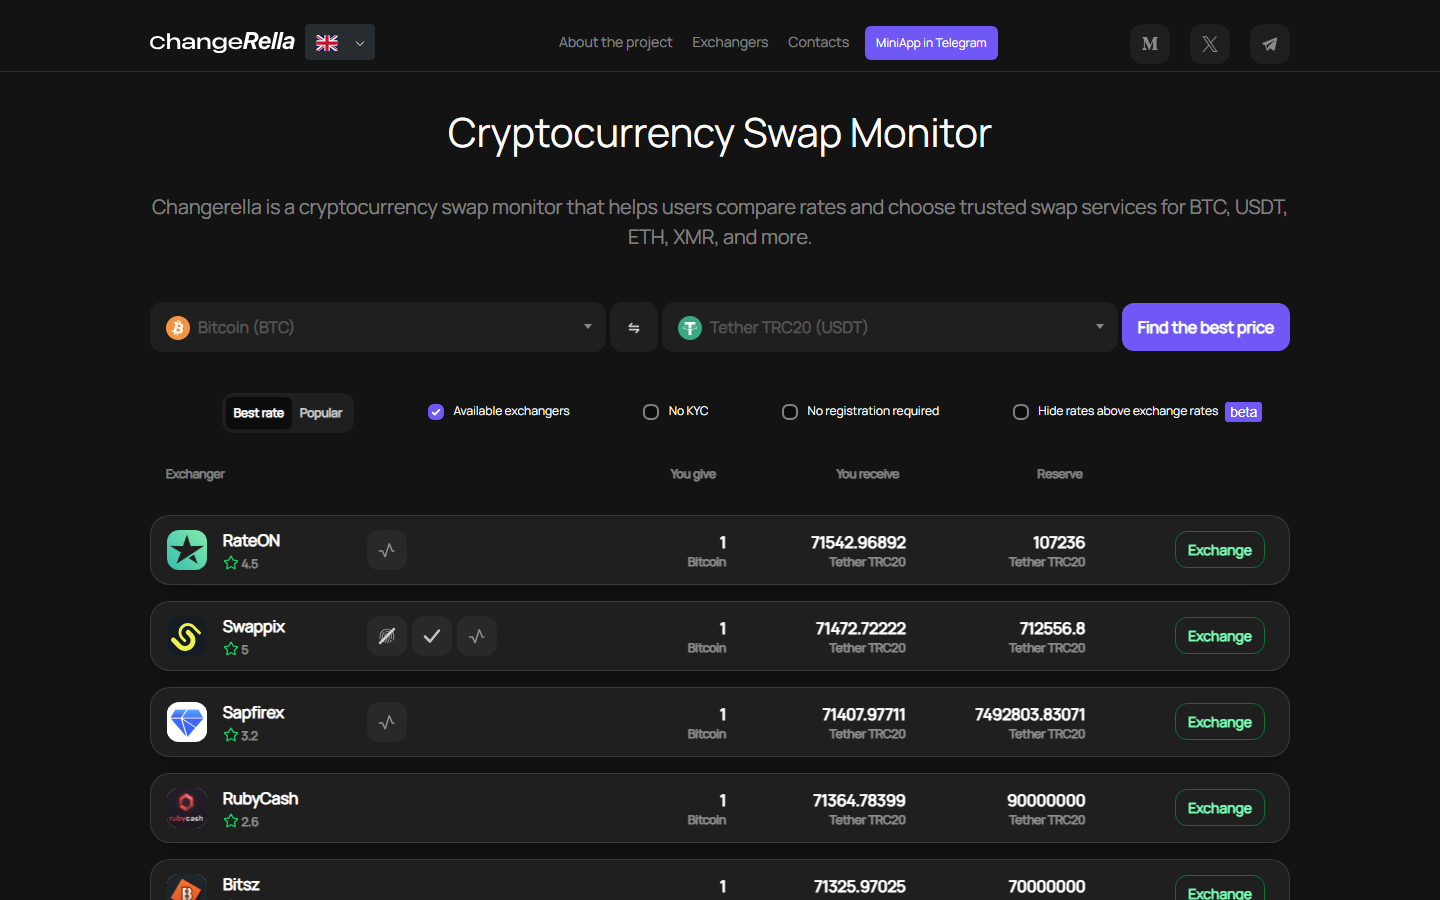Open MiniApp in Telegram
This screenshot has height=900, width=1440.
(931, 43)
